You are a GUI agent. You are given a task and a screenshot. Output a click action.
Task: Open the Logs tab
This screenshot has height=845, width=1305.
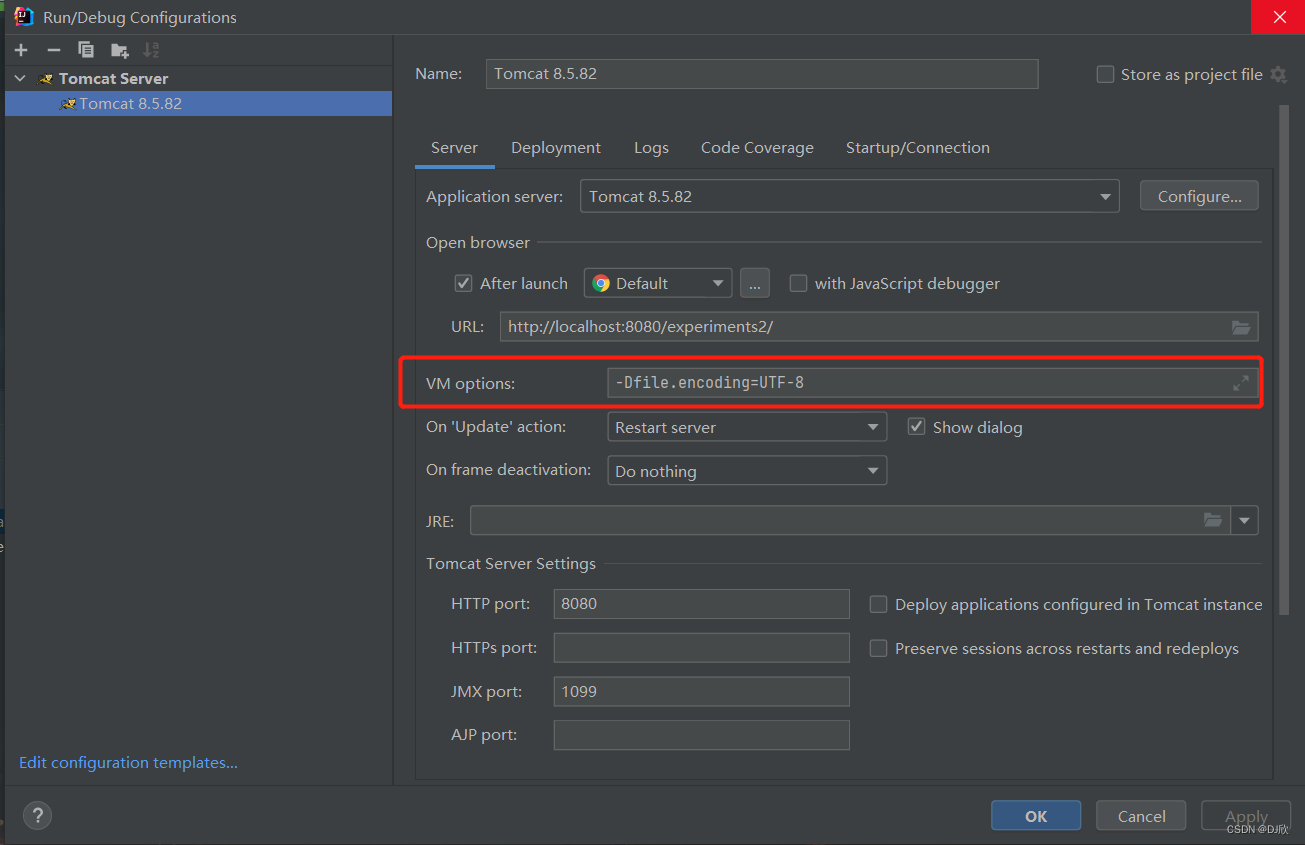click(651, 148)
